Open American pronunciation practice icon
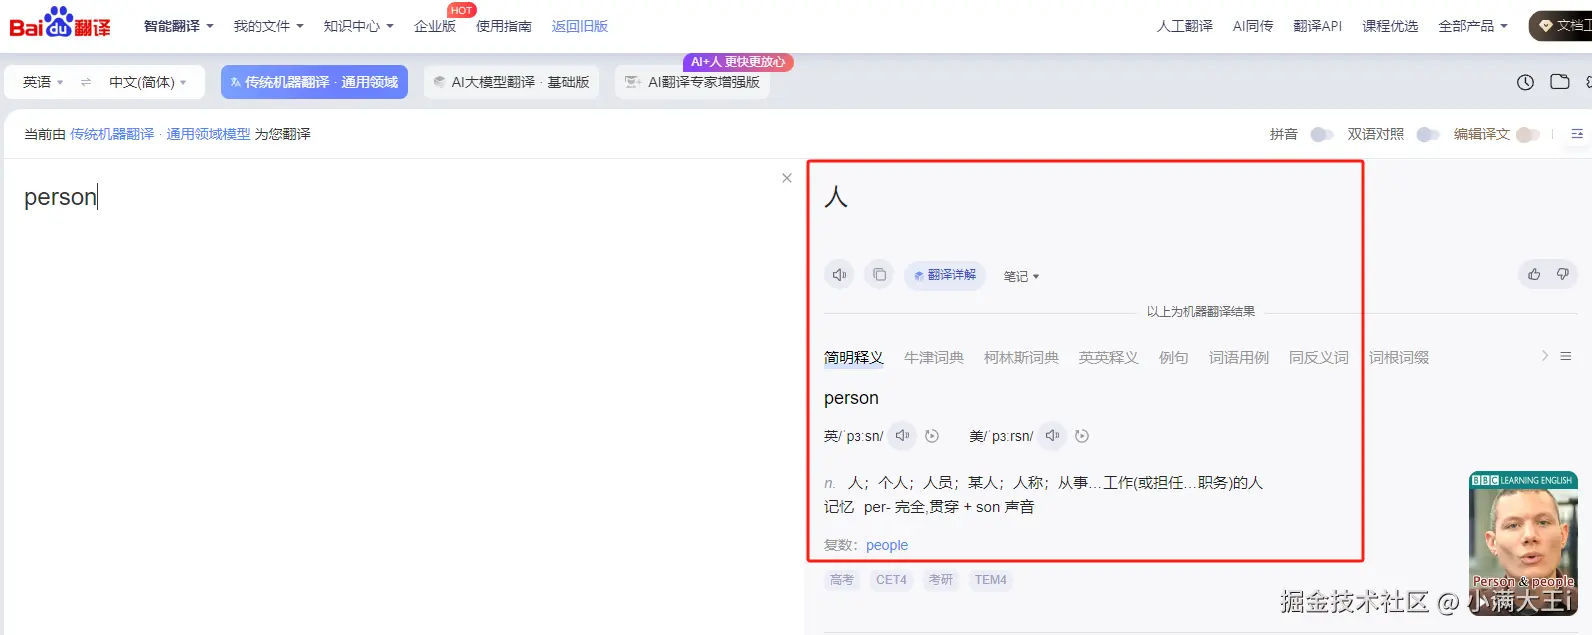This screenshot has width=1592, height=635. [x=1082, y=436]
